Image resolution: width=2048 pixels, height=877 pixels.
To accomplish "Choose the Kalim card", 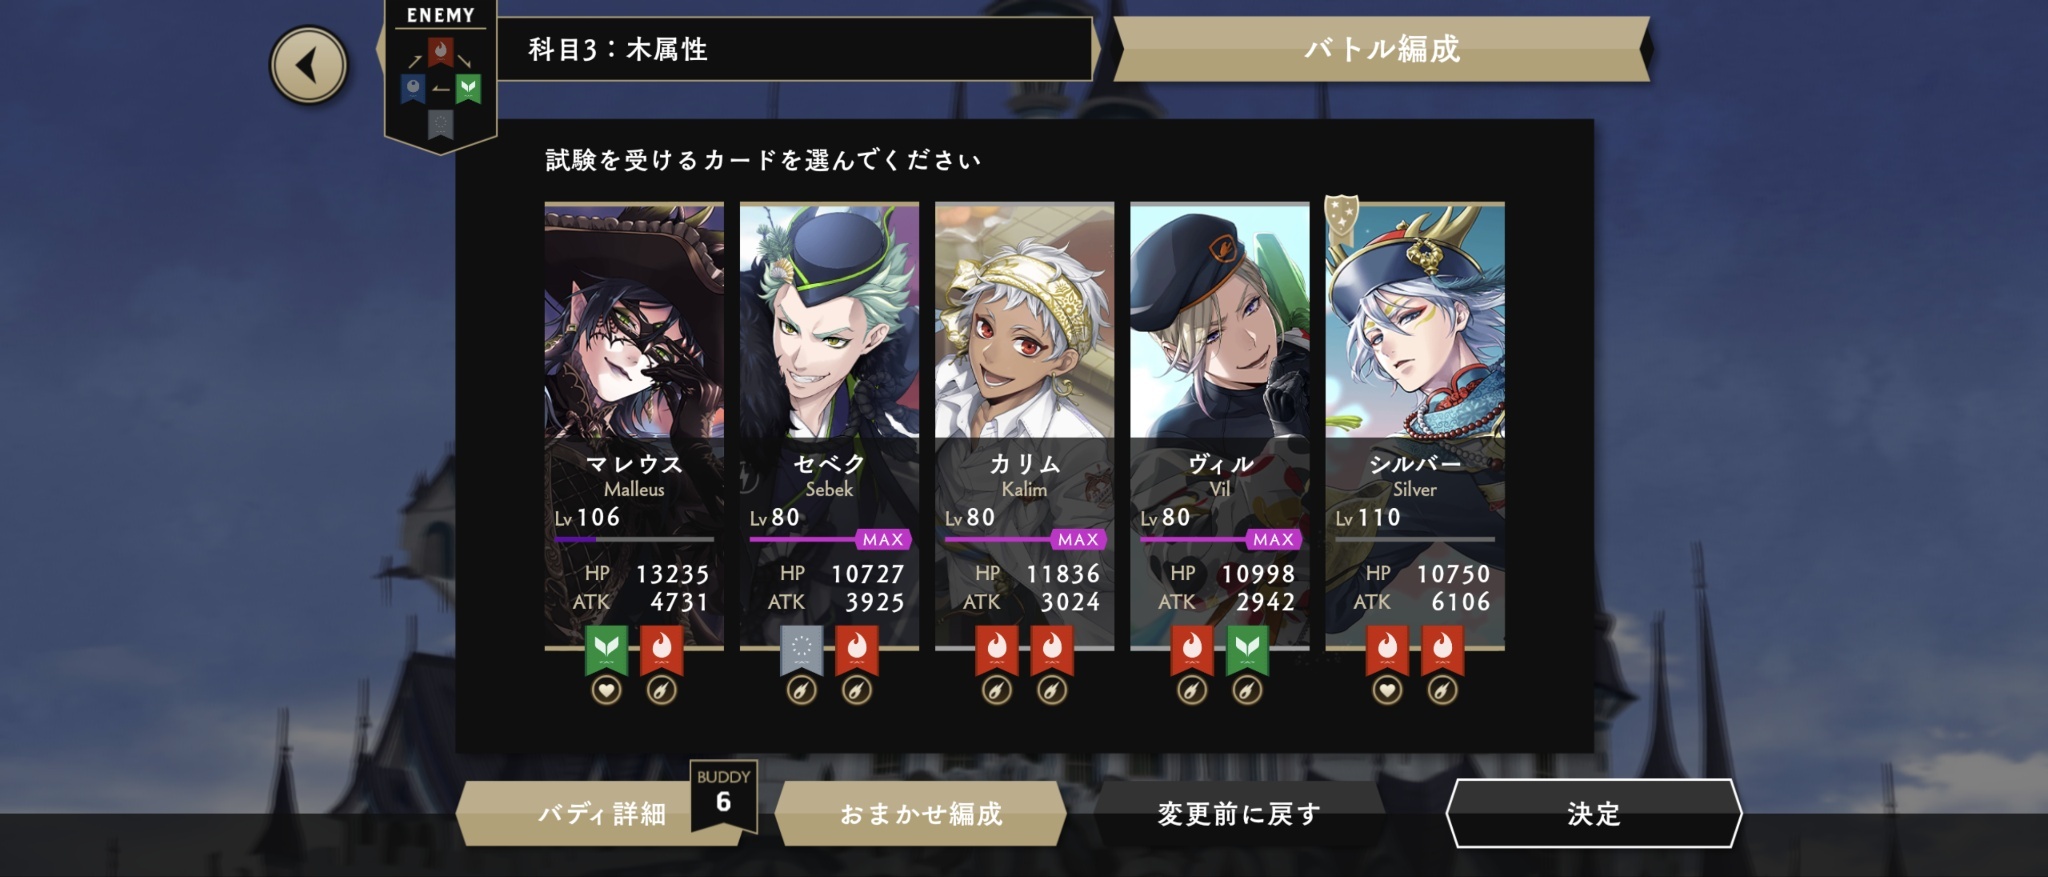I will point(1024,427).
